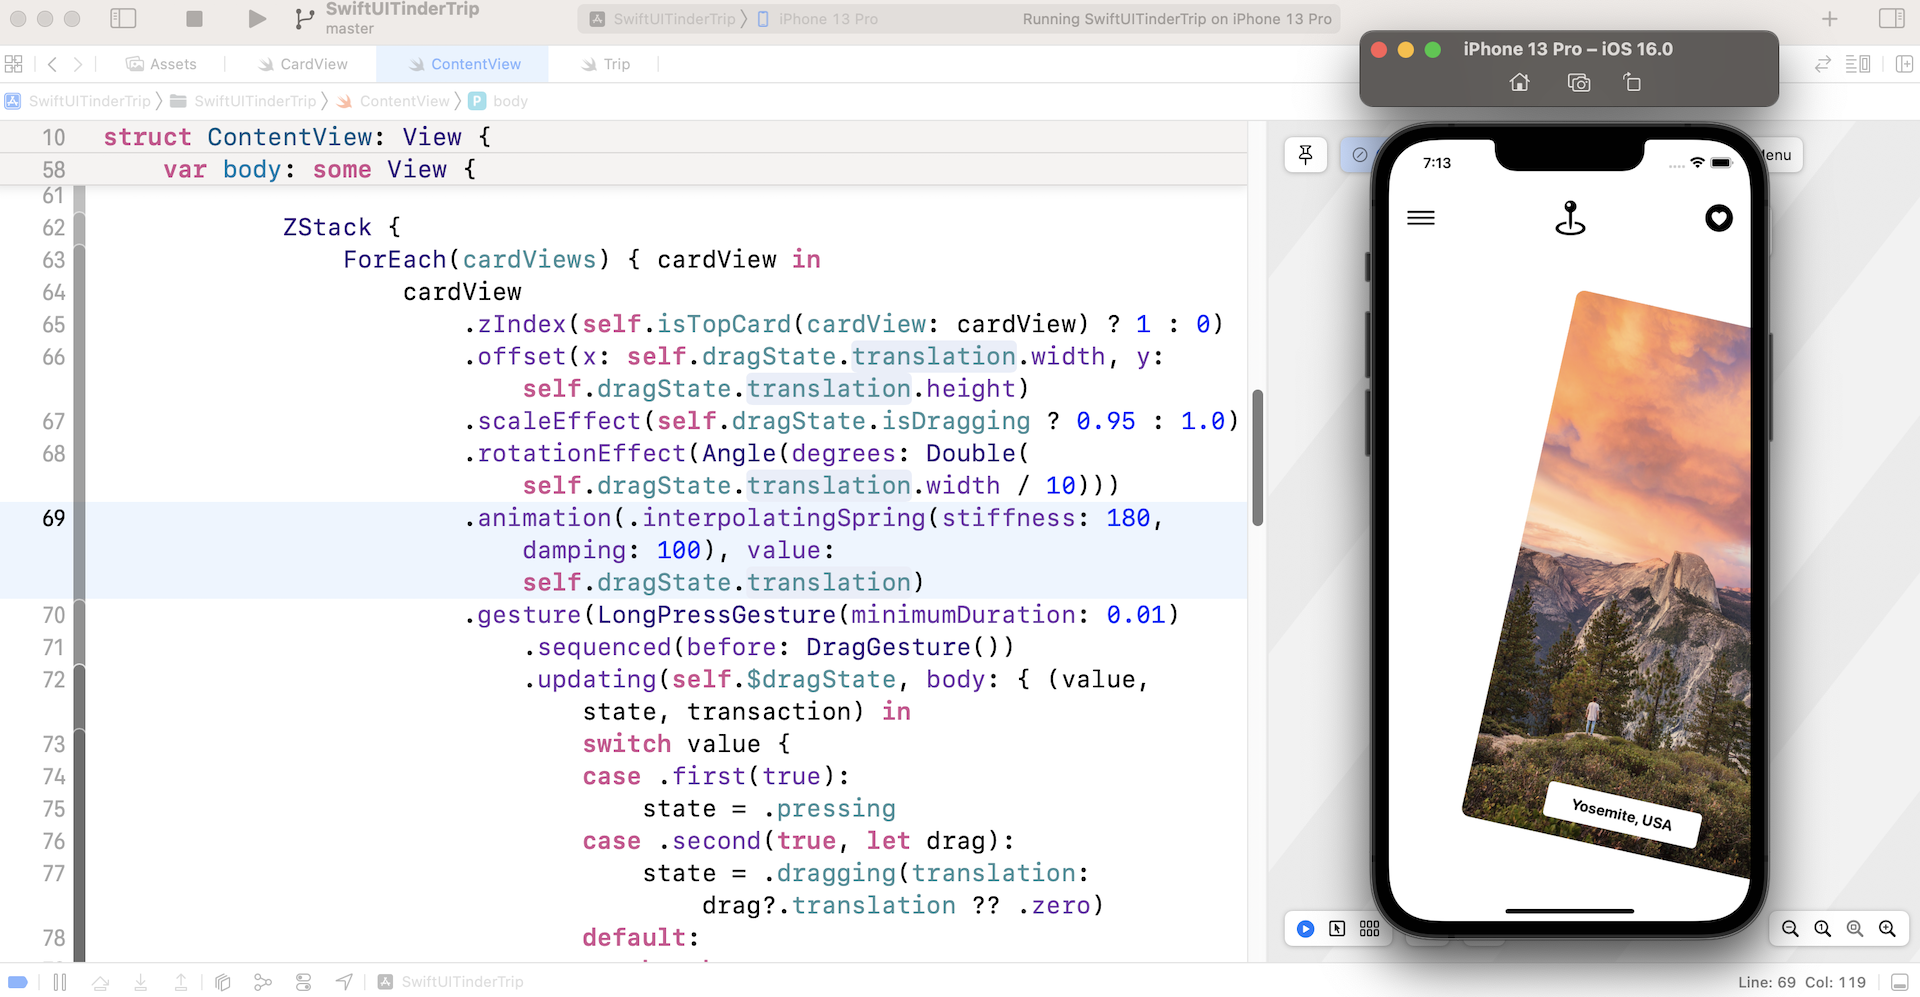Open the hamburger menu in the app

click(1420, 218)
